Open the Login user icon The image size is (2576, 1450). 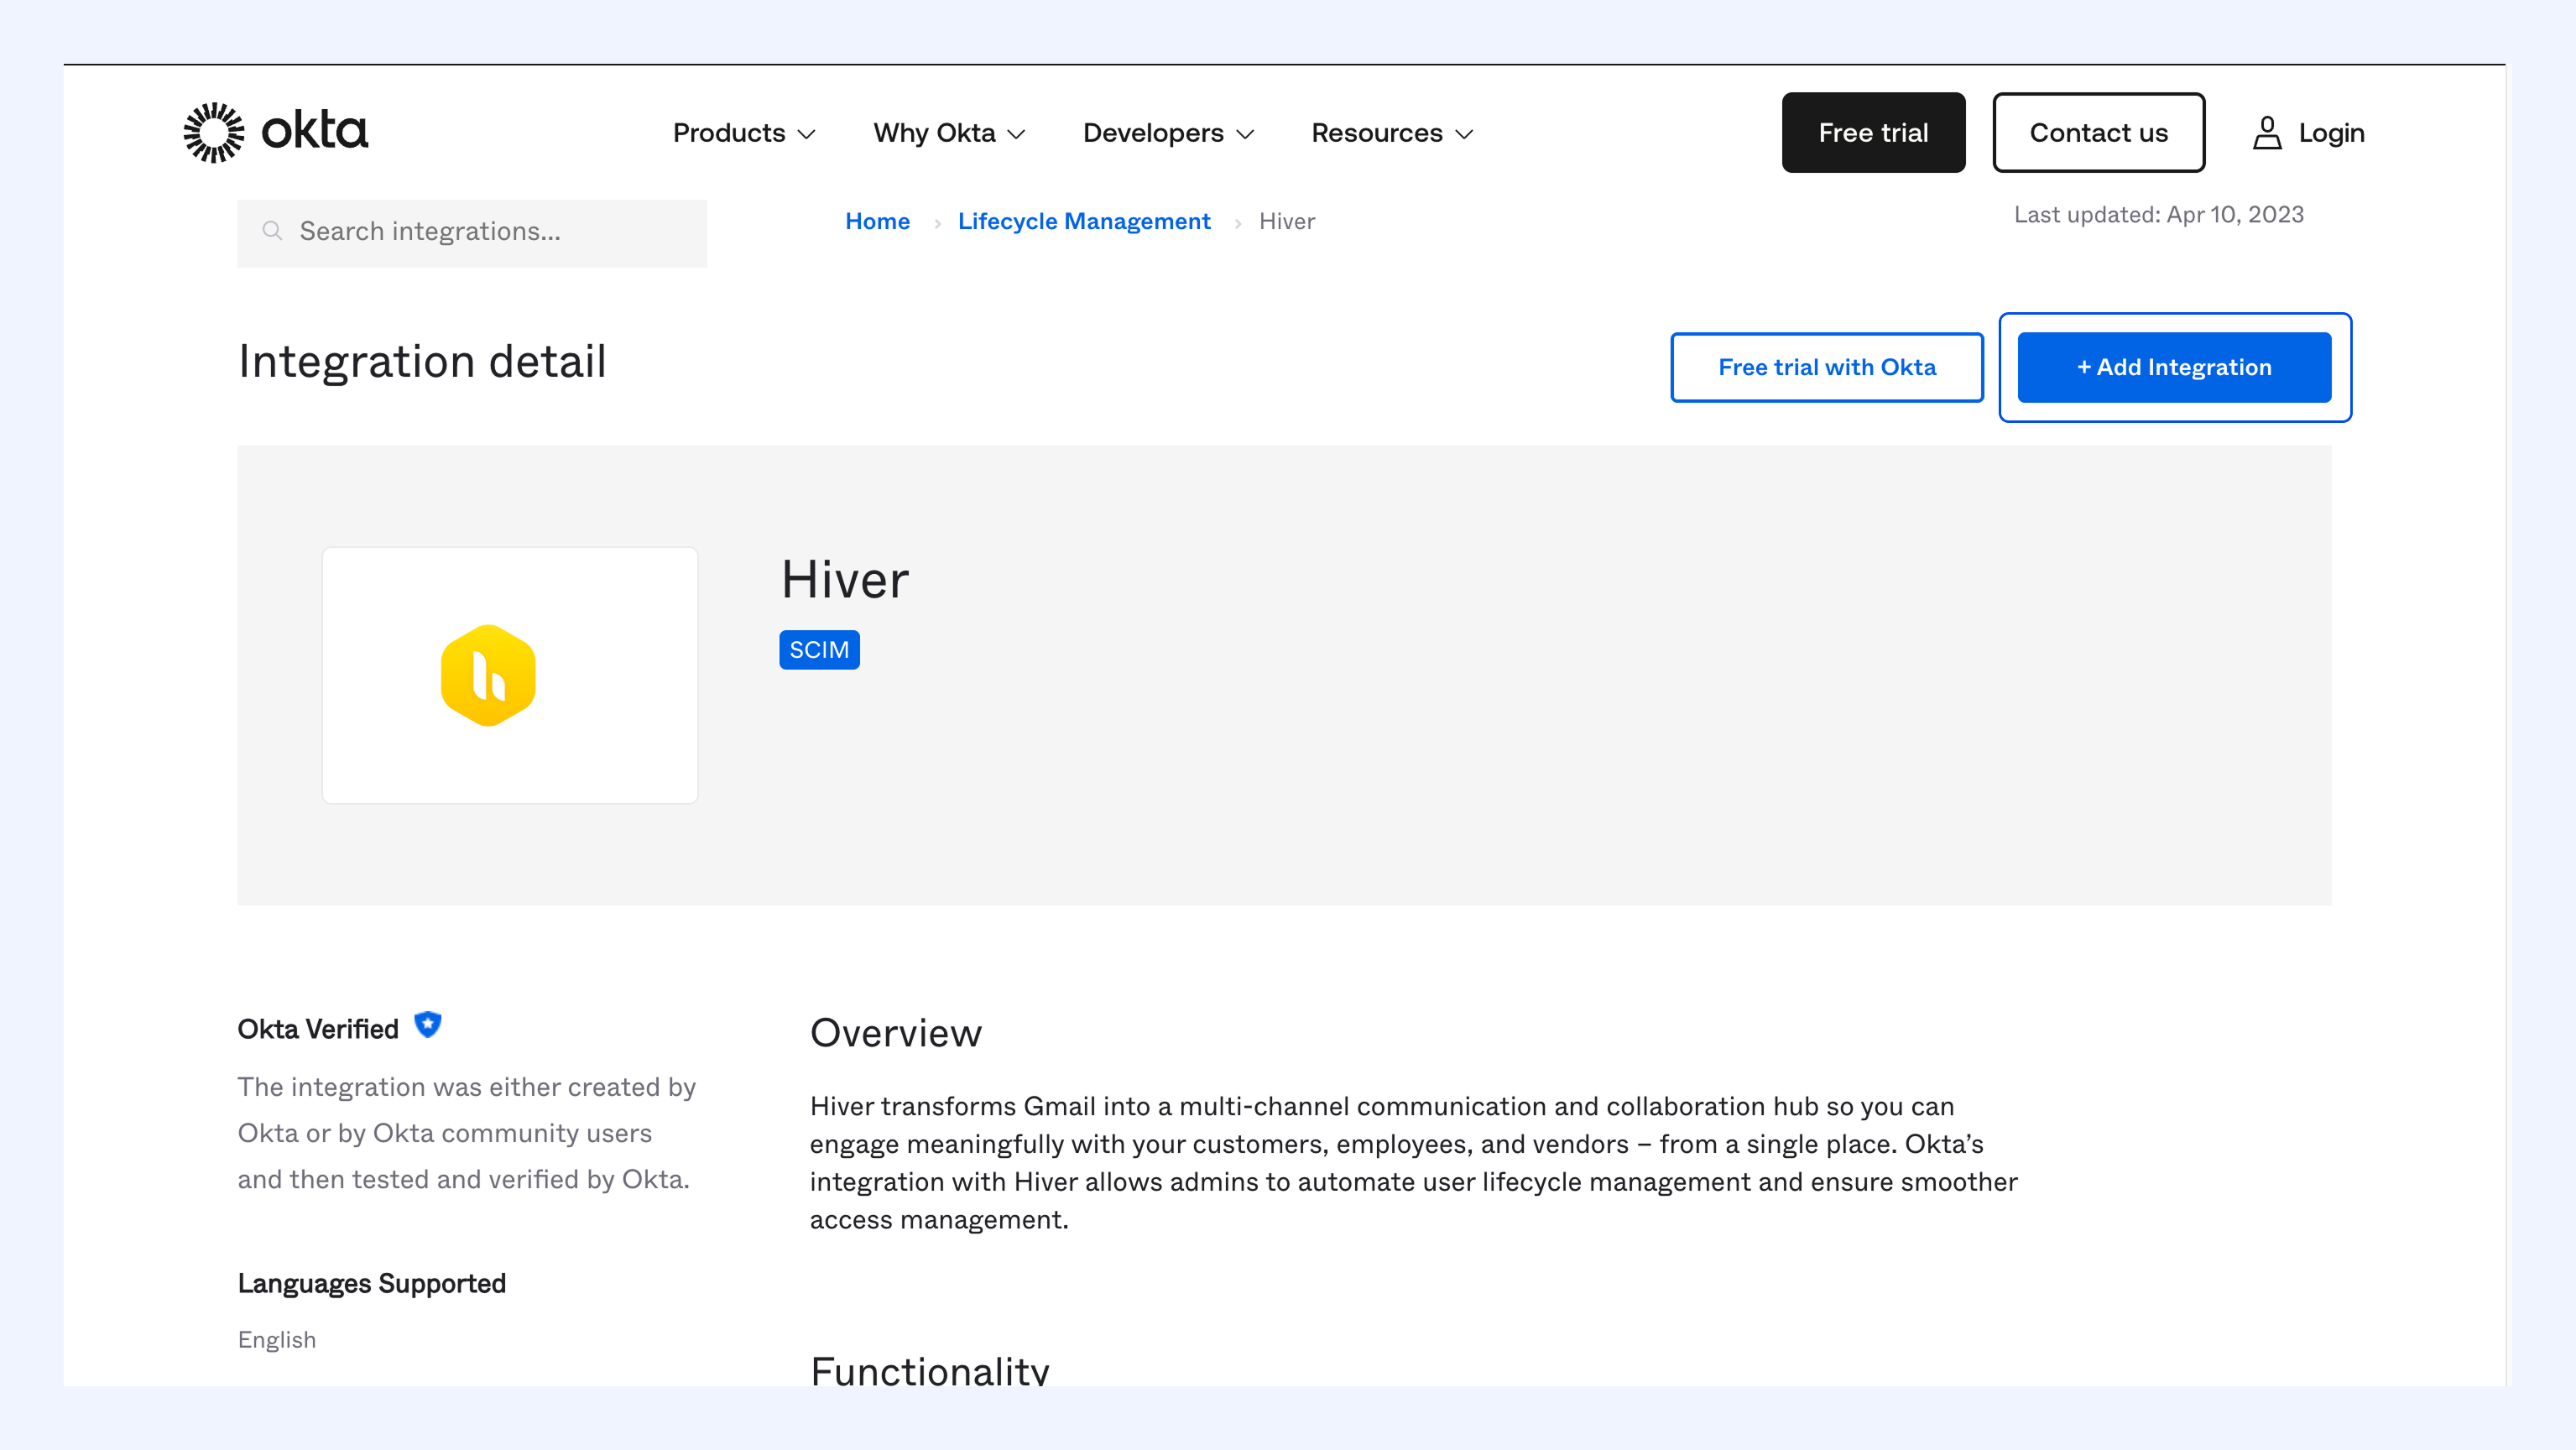2267,133
